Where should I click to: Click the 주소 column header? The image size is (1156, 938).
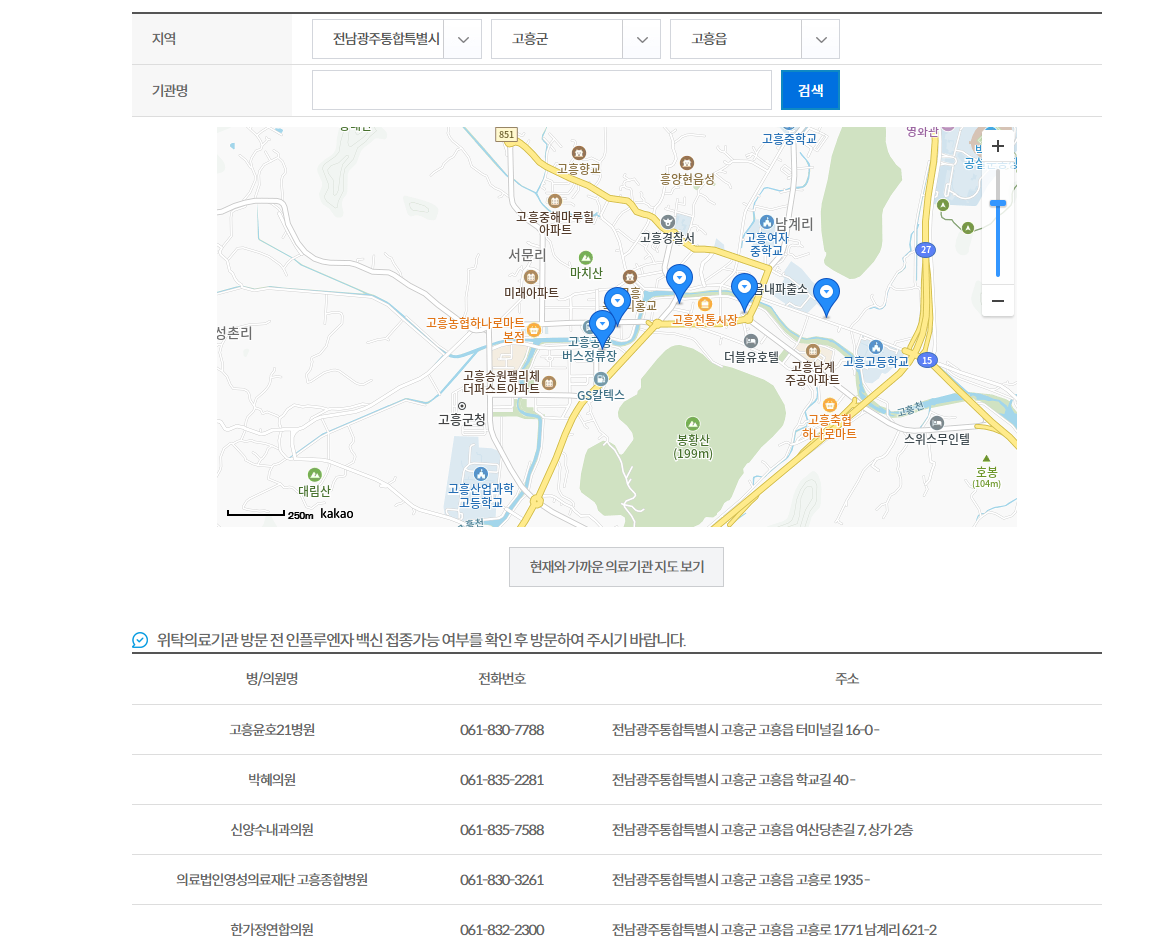847,678
